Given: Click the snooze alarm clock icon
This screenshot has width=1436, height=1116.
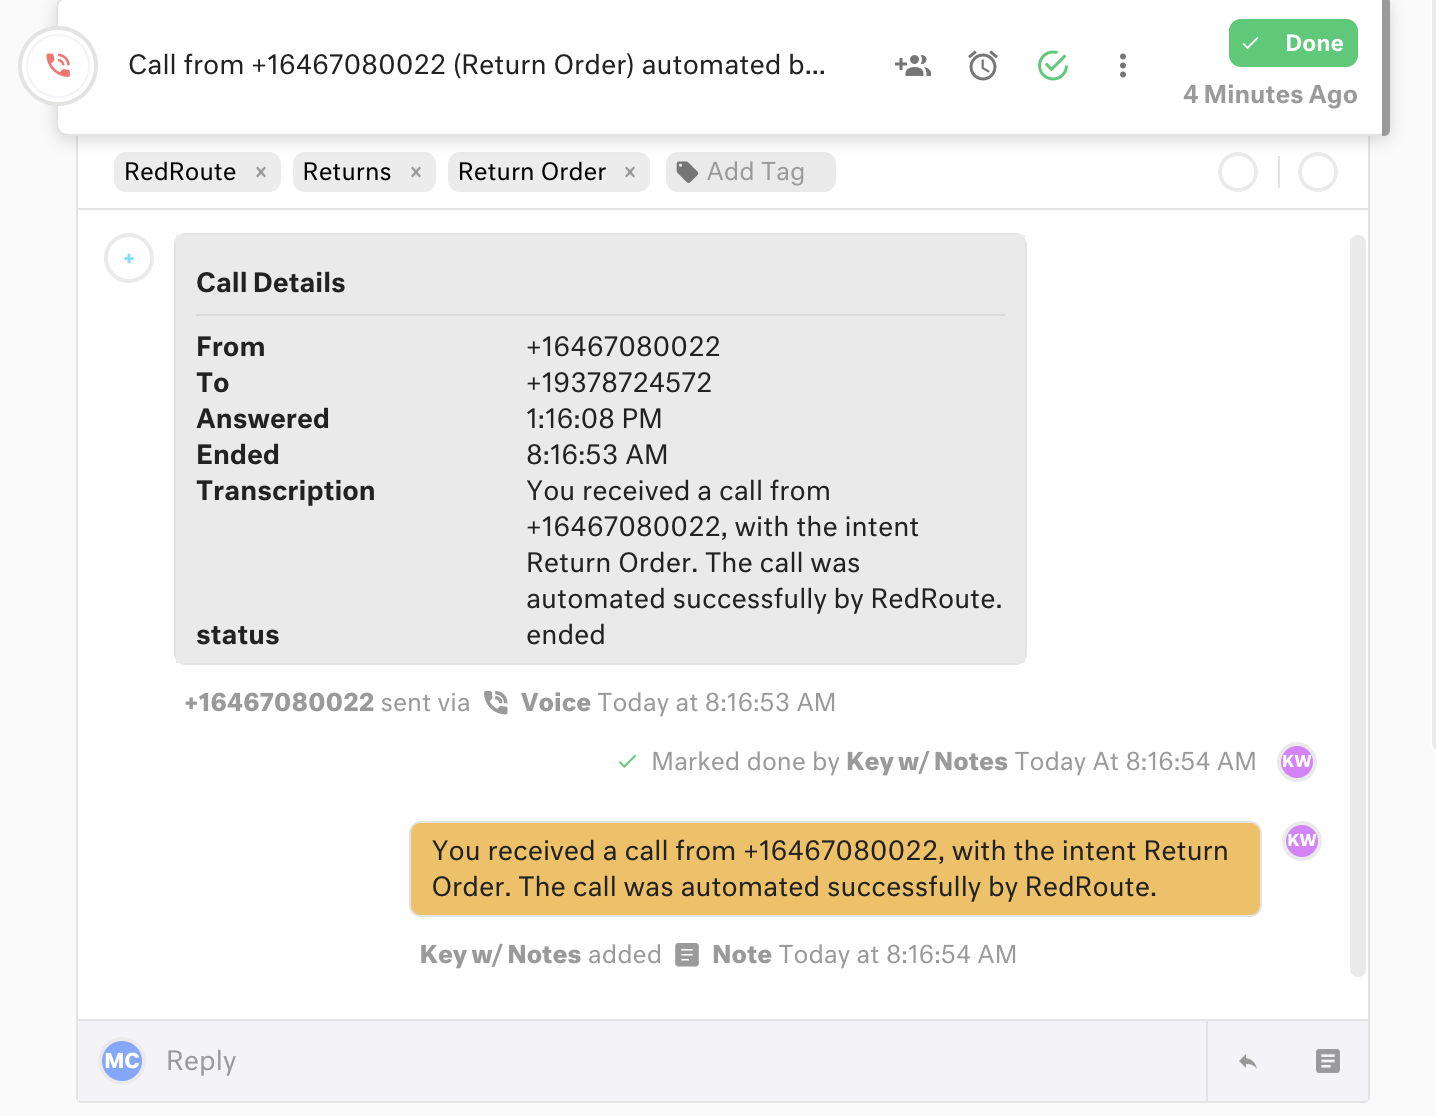Looking at the screenshot, I should tap(982, 66).
